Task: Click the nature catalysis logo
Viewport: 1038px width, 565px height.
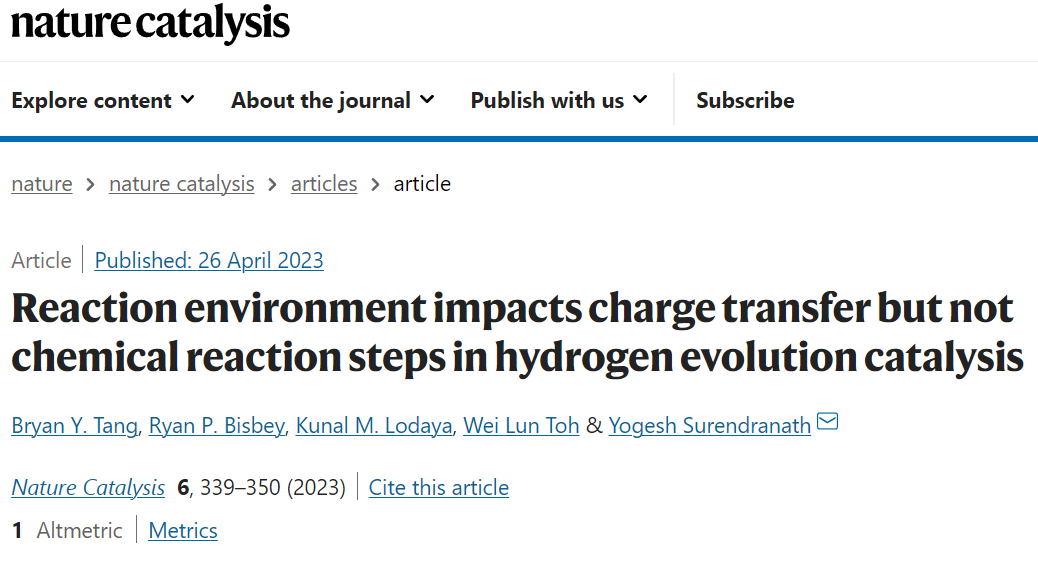Action: [150, 23]
